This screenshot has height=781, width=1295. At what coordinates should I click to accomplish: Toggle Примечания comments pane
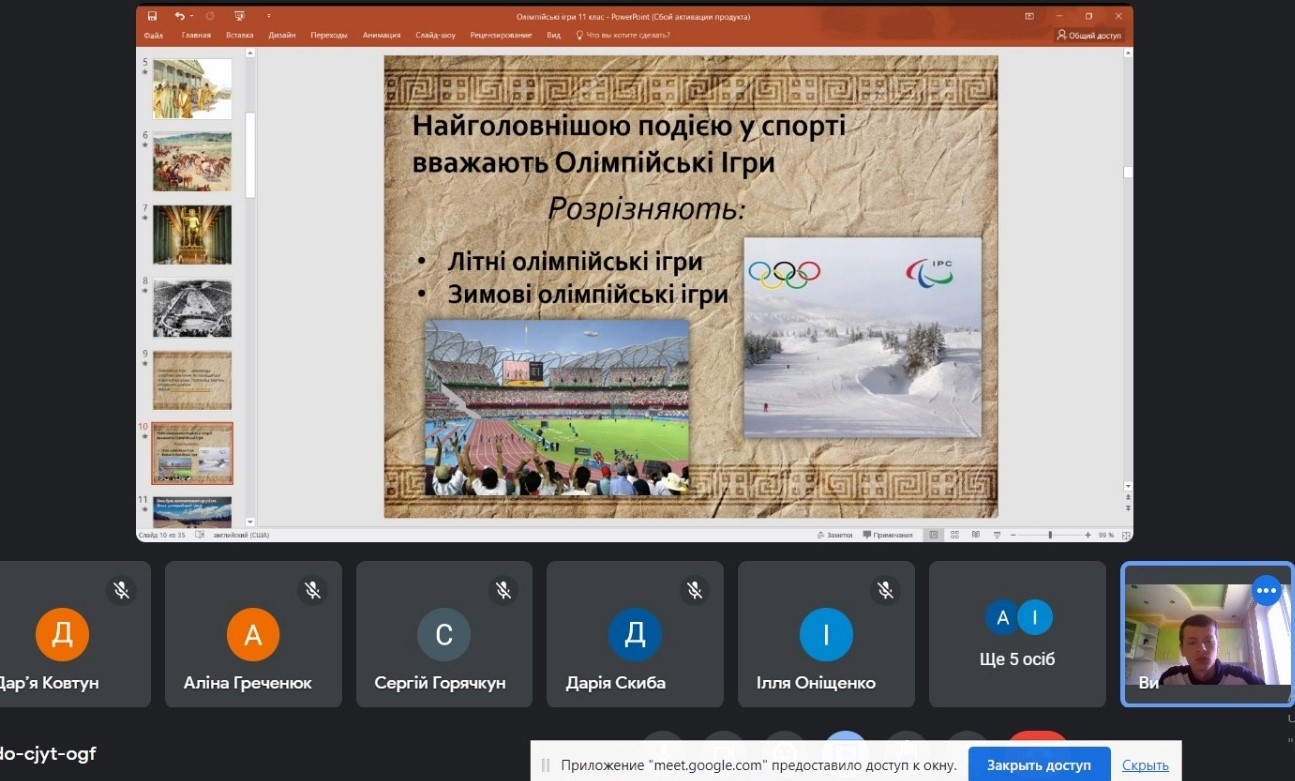[887, 535]
